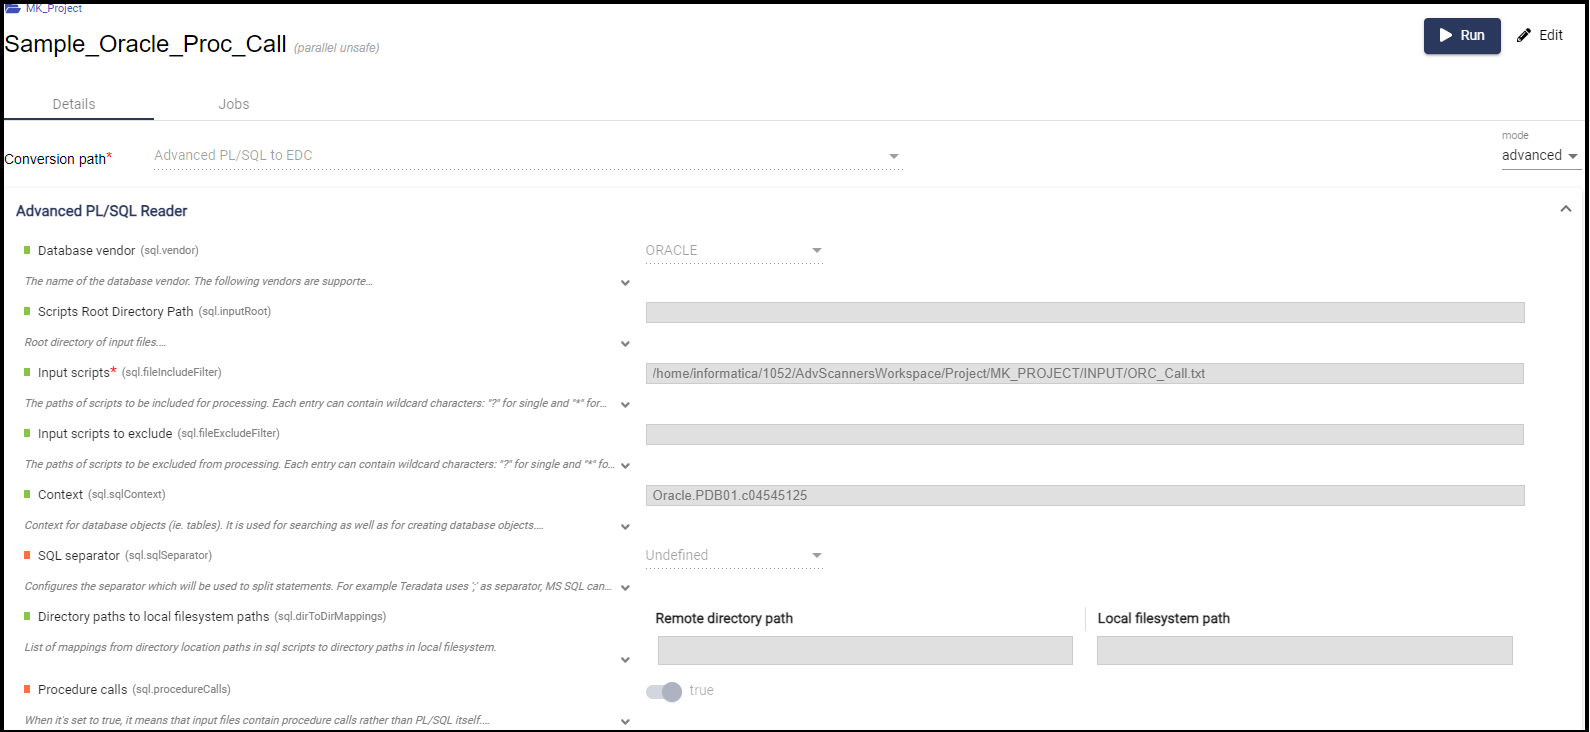
Task: Click the Advanced PL/SQL Reader heading
Action: 102,211
